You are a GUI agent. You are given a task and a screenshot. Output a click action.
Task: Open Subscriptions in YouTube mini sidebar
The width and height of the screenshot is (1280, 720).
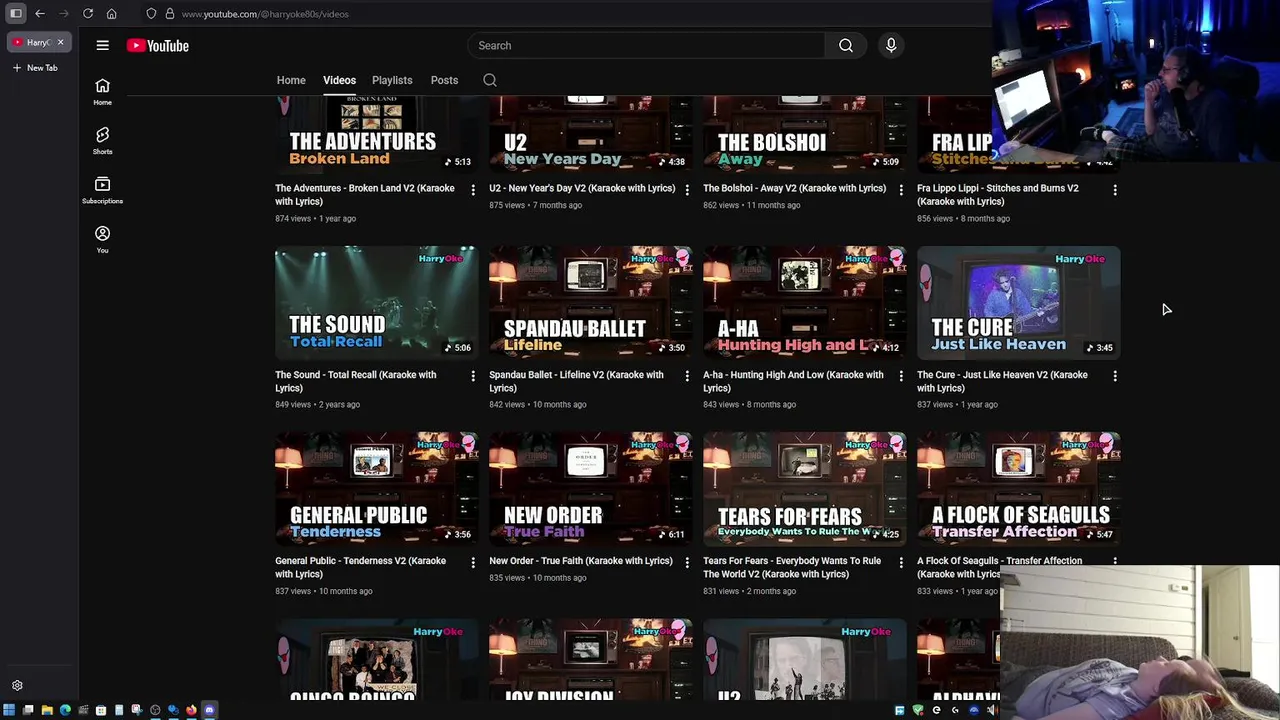click(102, 190)
